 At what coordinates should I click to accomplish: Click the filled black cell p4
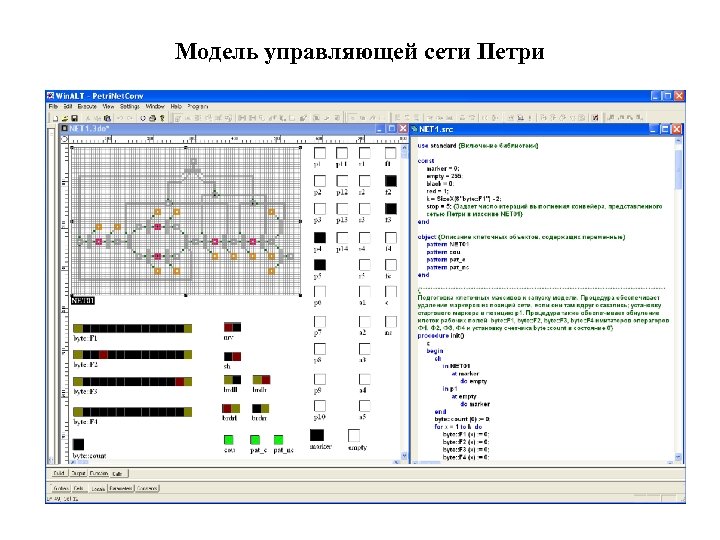click(x=320, y=237)
